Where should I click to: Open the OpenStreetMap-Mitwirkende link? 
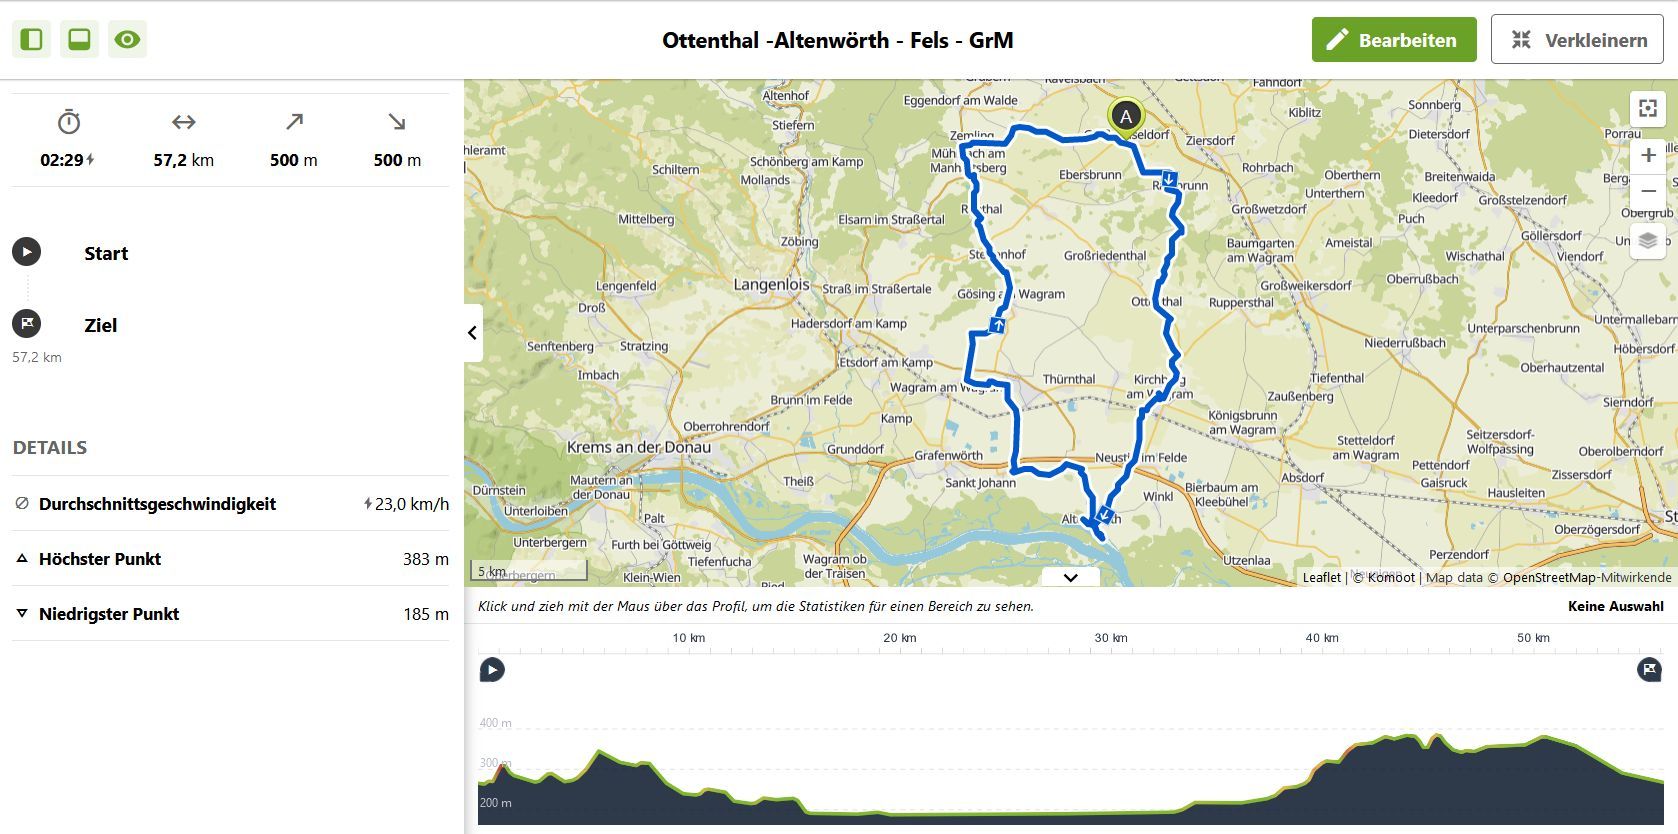1587,577
